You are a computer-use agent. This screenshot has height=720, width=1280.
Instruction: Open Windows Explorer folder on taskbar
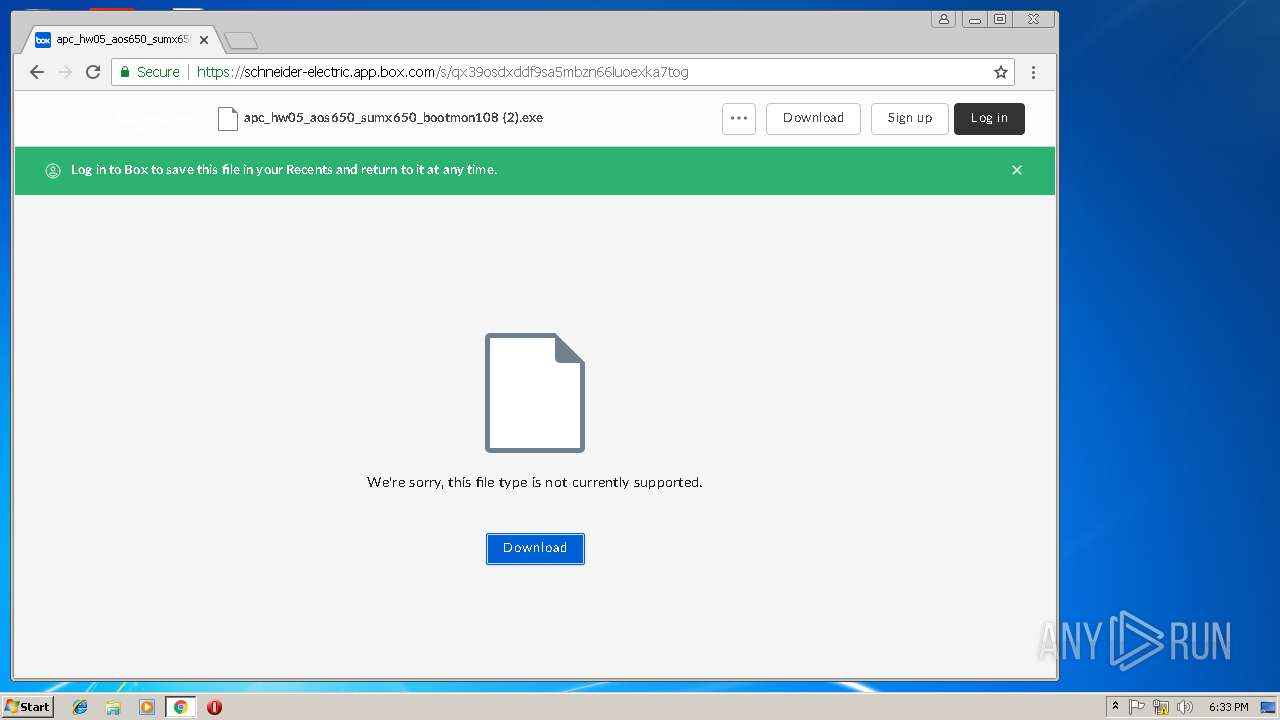[113, 707]
